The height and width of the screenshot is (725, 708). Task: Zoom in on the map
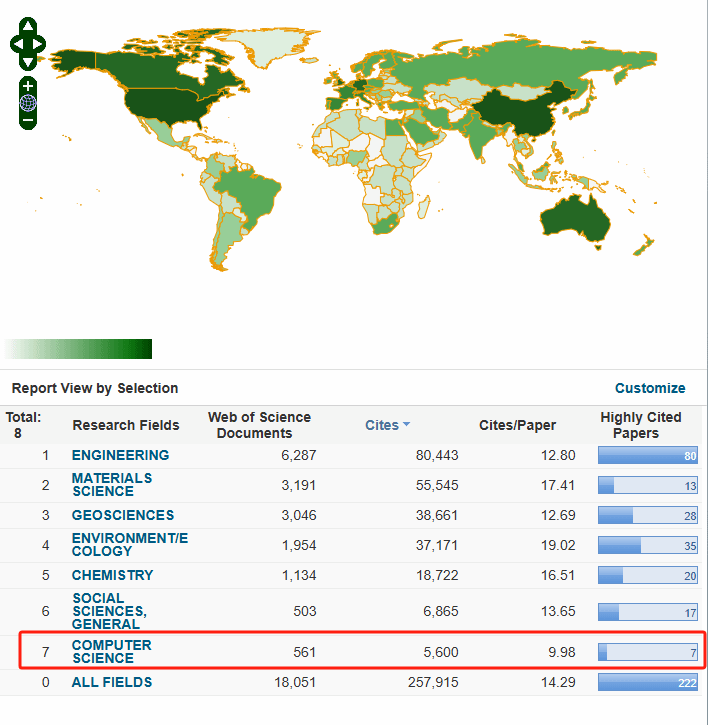(x=28, y=86)
